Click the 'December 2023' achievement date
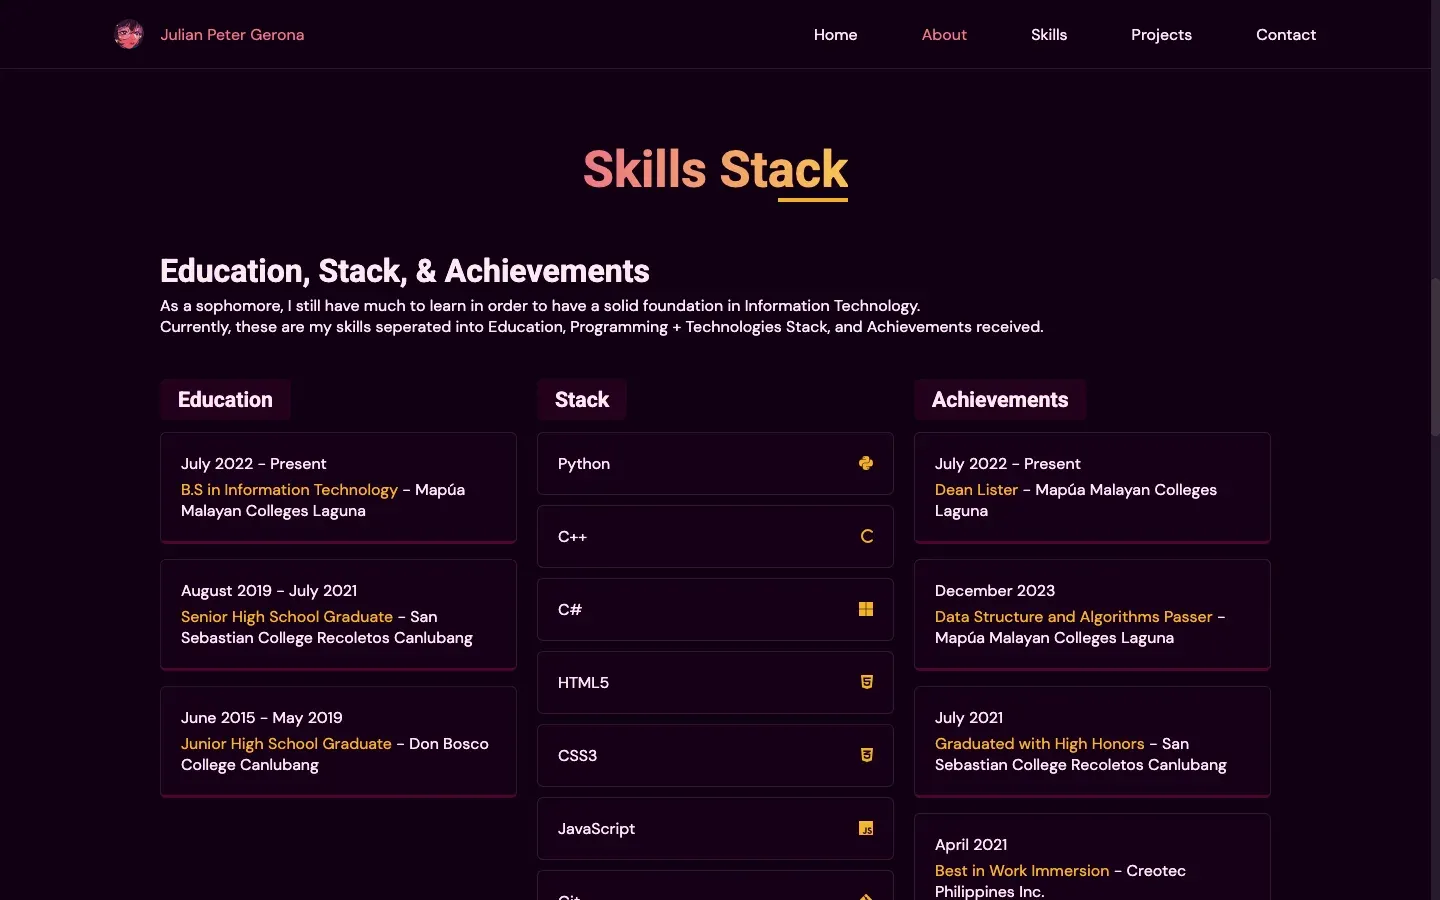 (x=995, y=590)
